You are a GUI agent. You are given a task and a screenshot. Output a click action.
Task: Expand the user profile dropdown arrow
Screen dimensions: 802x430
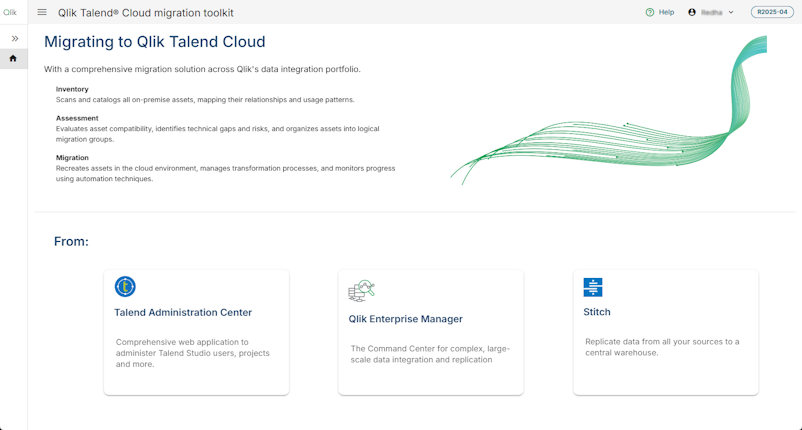[731, 13]
